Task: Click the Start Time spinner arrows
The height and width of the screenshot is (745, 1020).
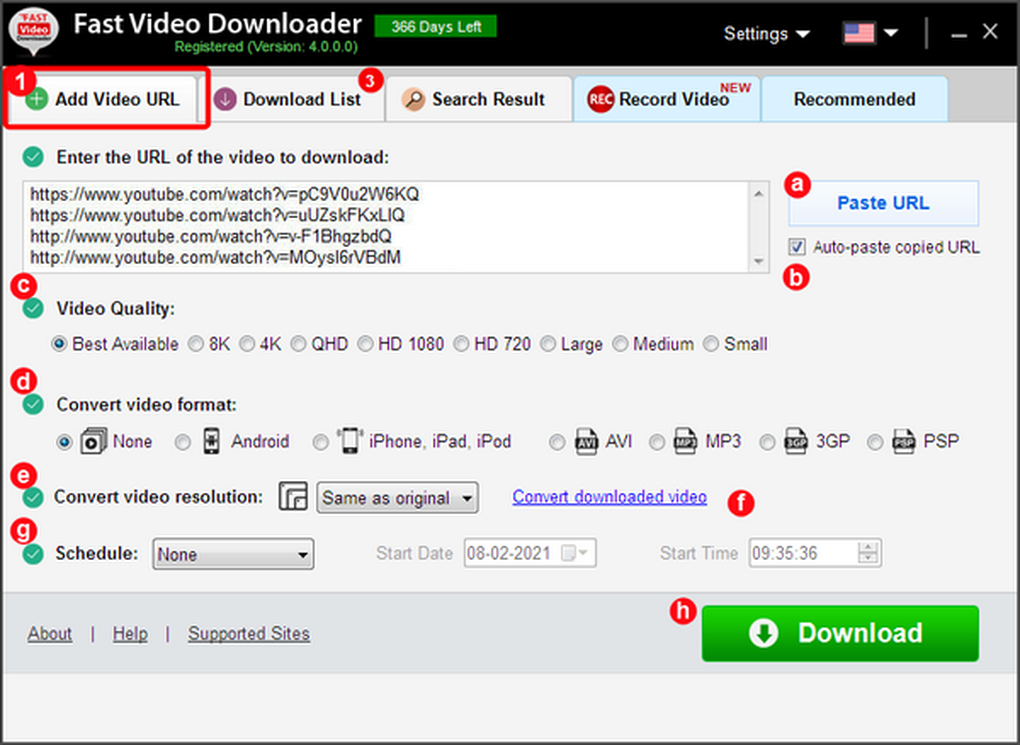Action: (x=868, y=553)
